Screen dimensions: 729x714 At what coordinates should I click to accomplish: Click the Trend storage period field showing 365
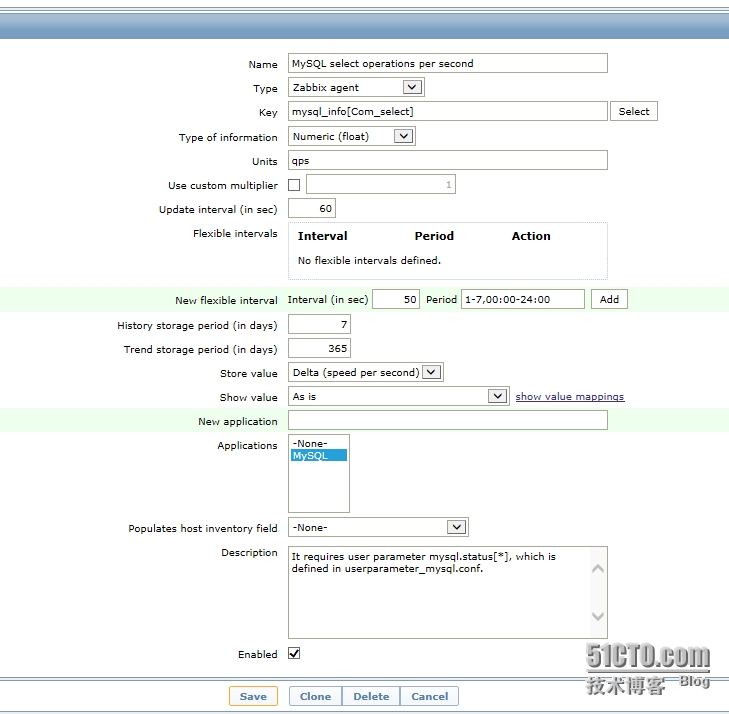319,349
